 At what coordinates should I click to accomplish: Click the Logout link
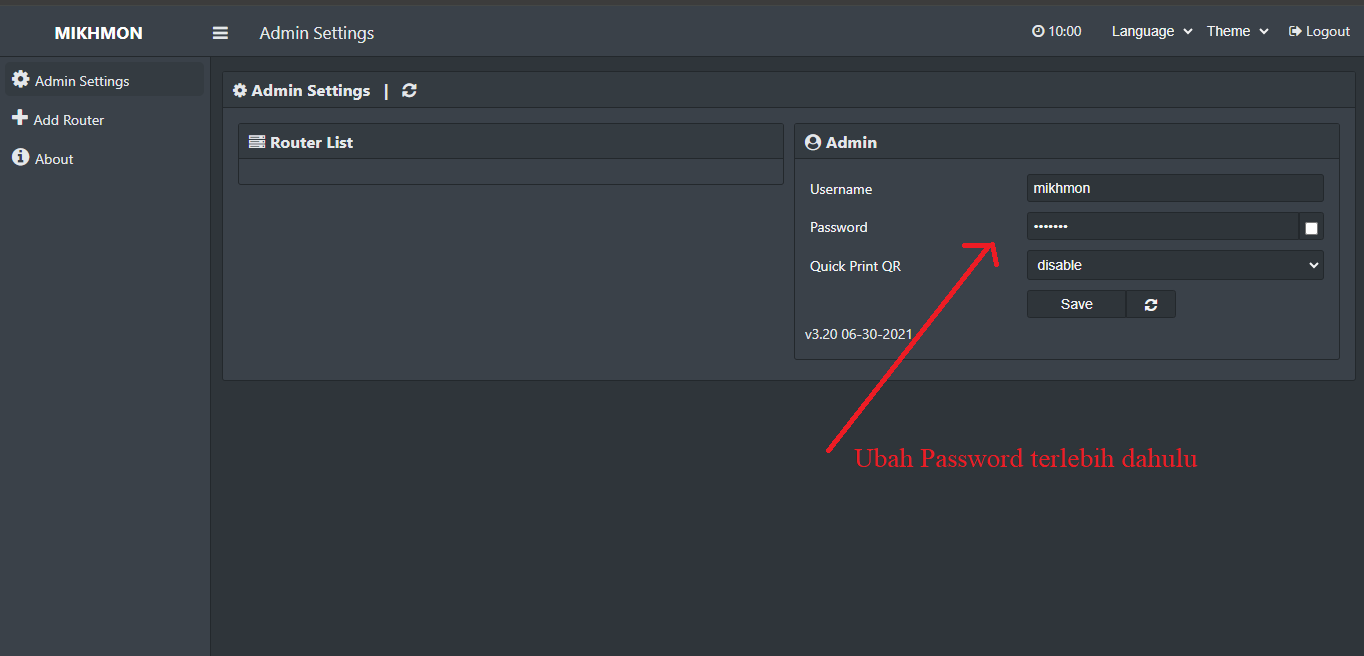click(x=1319, y=31)
